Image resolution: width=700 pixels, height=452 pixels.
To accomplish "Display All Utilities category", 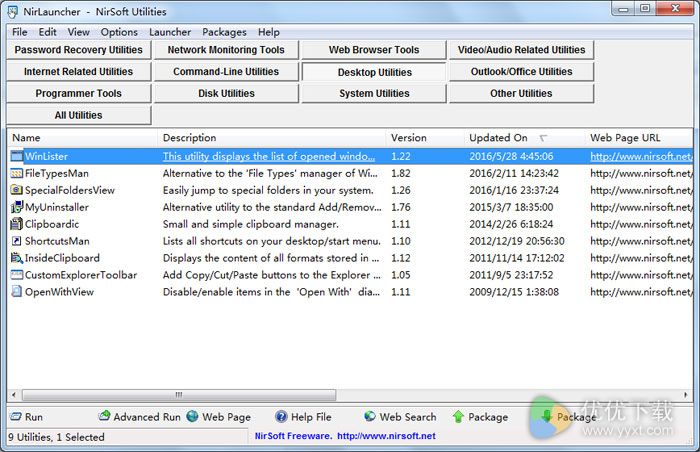I will coord(79,115).
